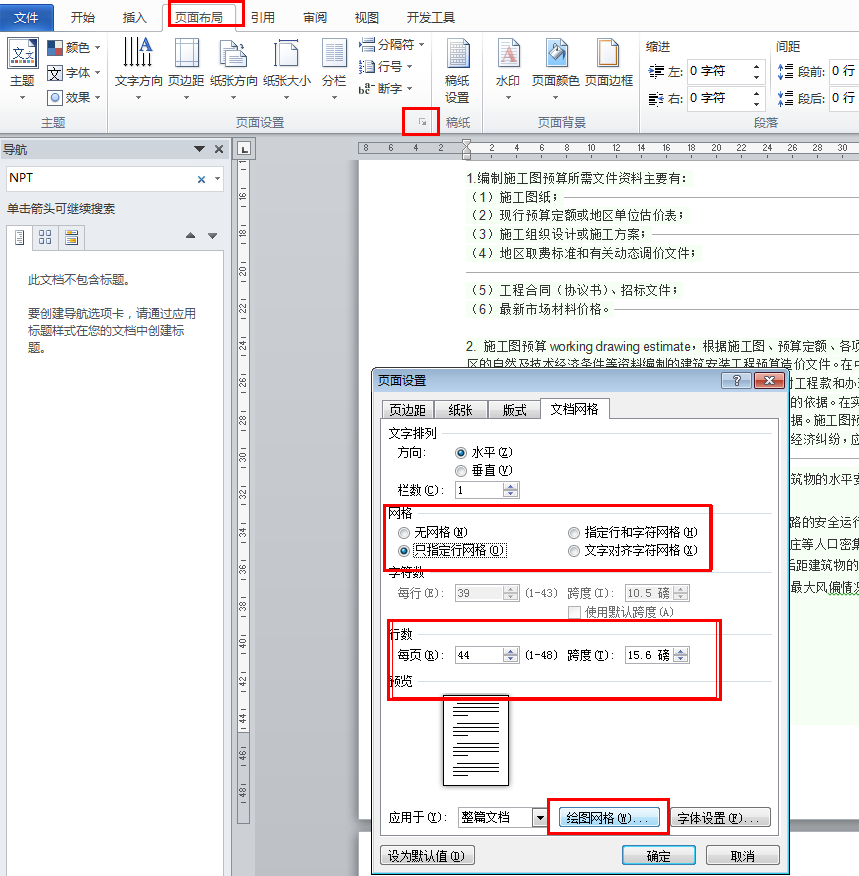Image resolution: width=859 pixels, height=876 pixels.
Task: Open the 水印 watermark icon
Action: 508,54
